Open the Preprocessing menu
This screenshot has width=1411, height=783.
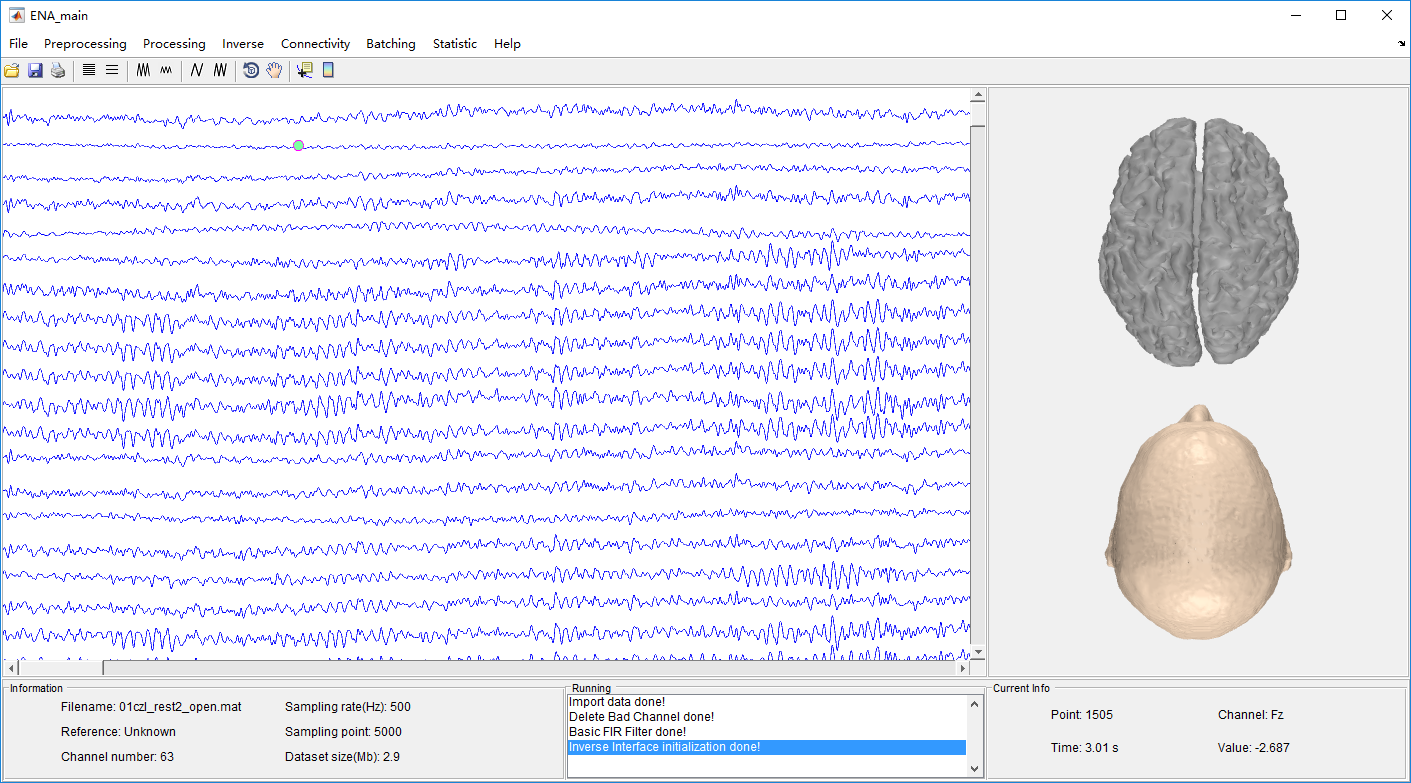tap(85, 44)
